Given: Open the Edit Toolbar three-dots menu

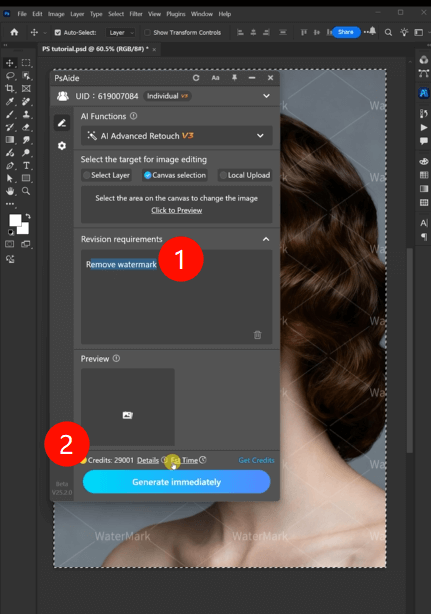Looking at the screenshot, I should pos(10,204).
